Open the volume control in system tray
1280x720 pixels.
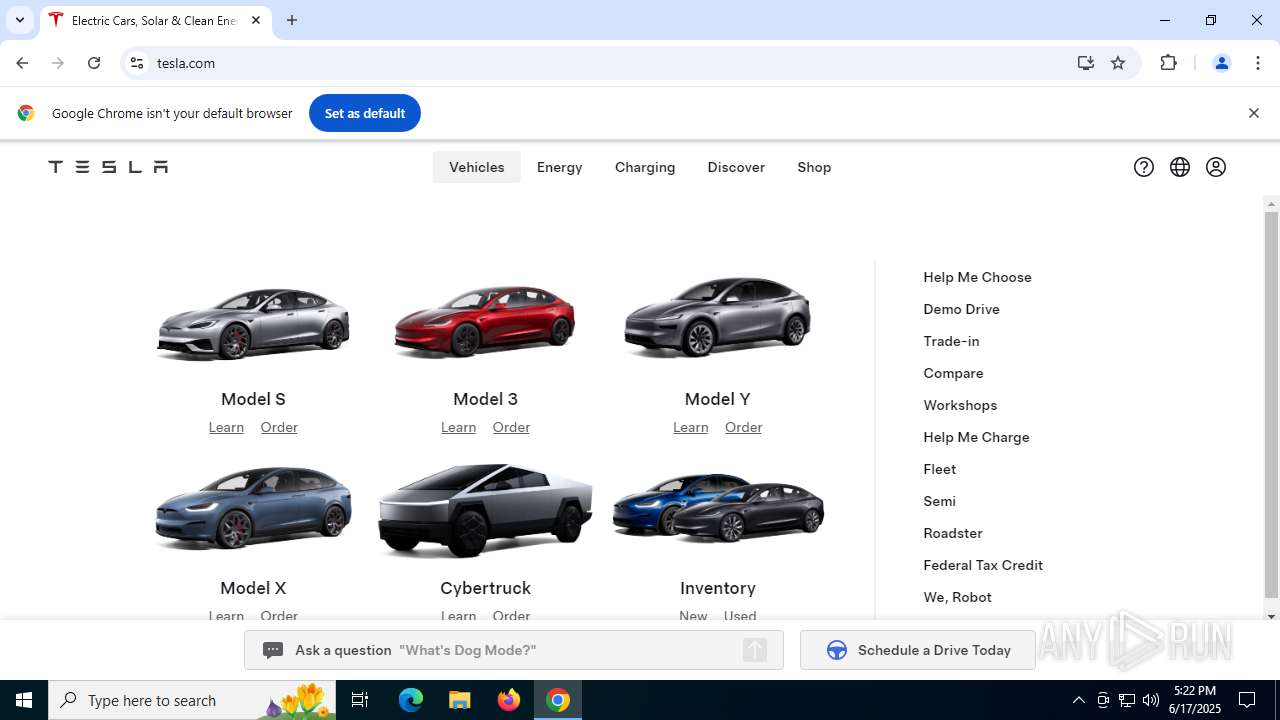1151,700
